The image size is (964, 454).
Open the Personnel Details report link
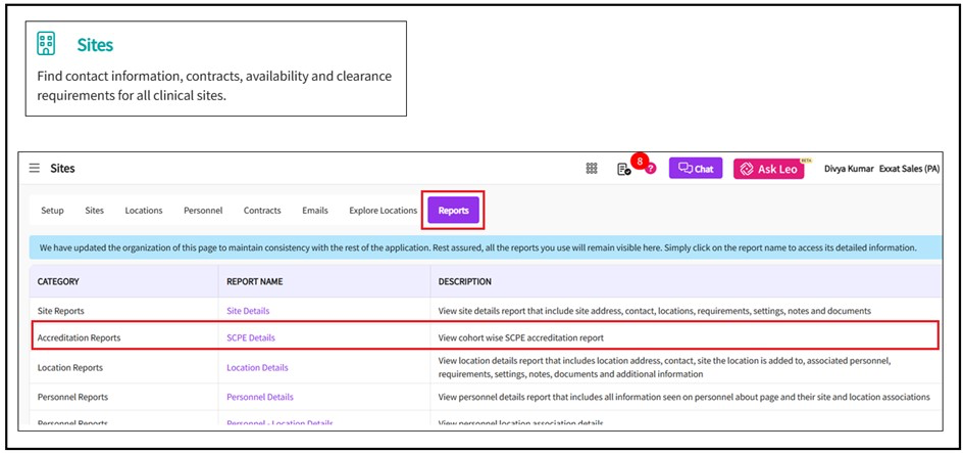260,397
